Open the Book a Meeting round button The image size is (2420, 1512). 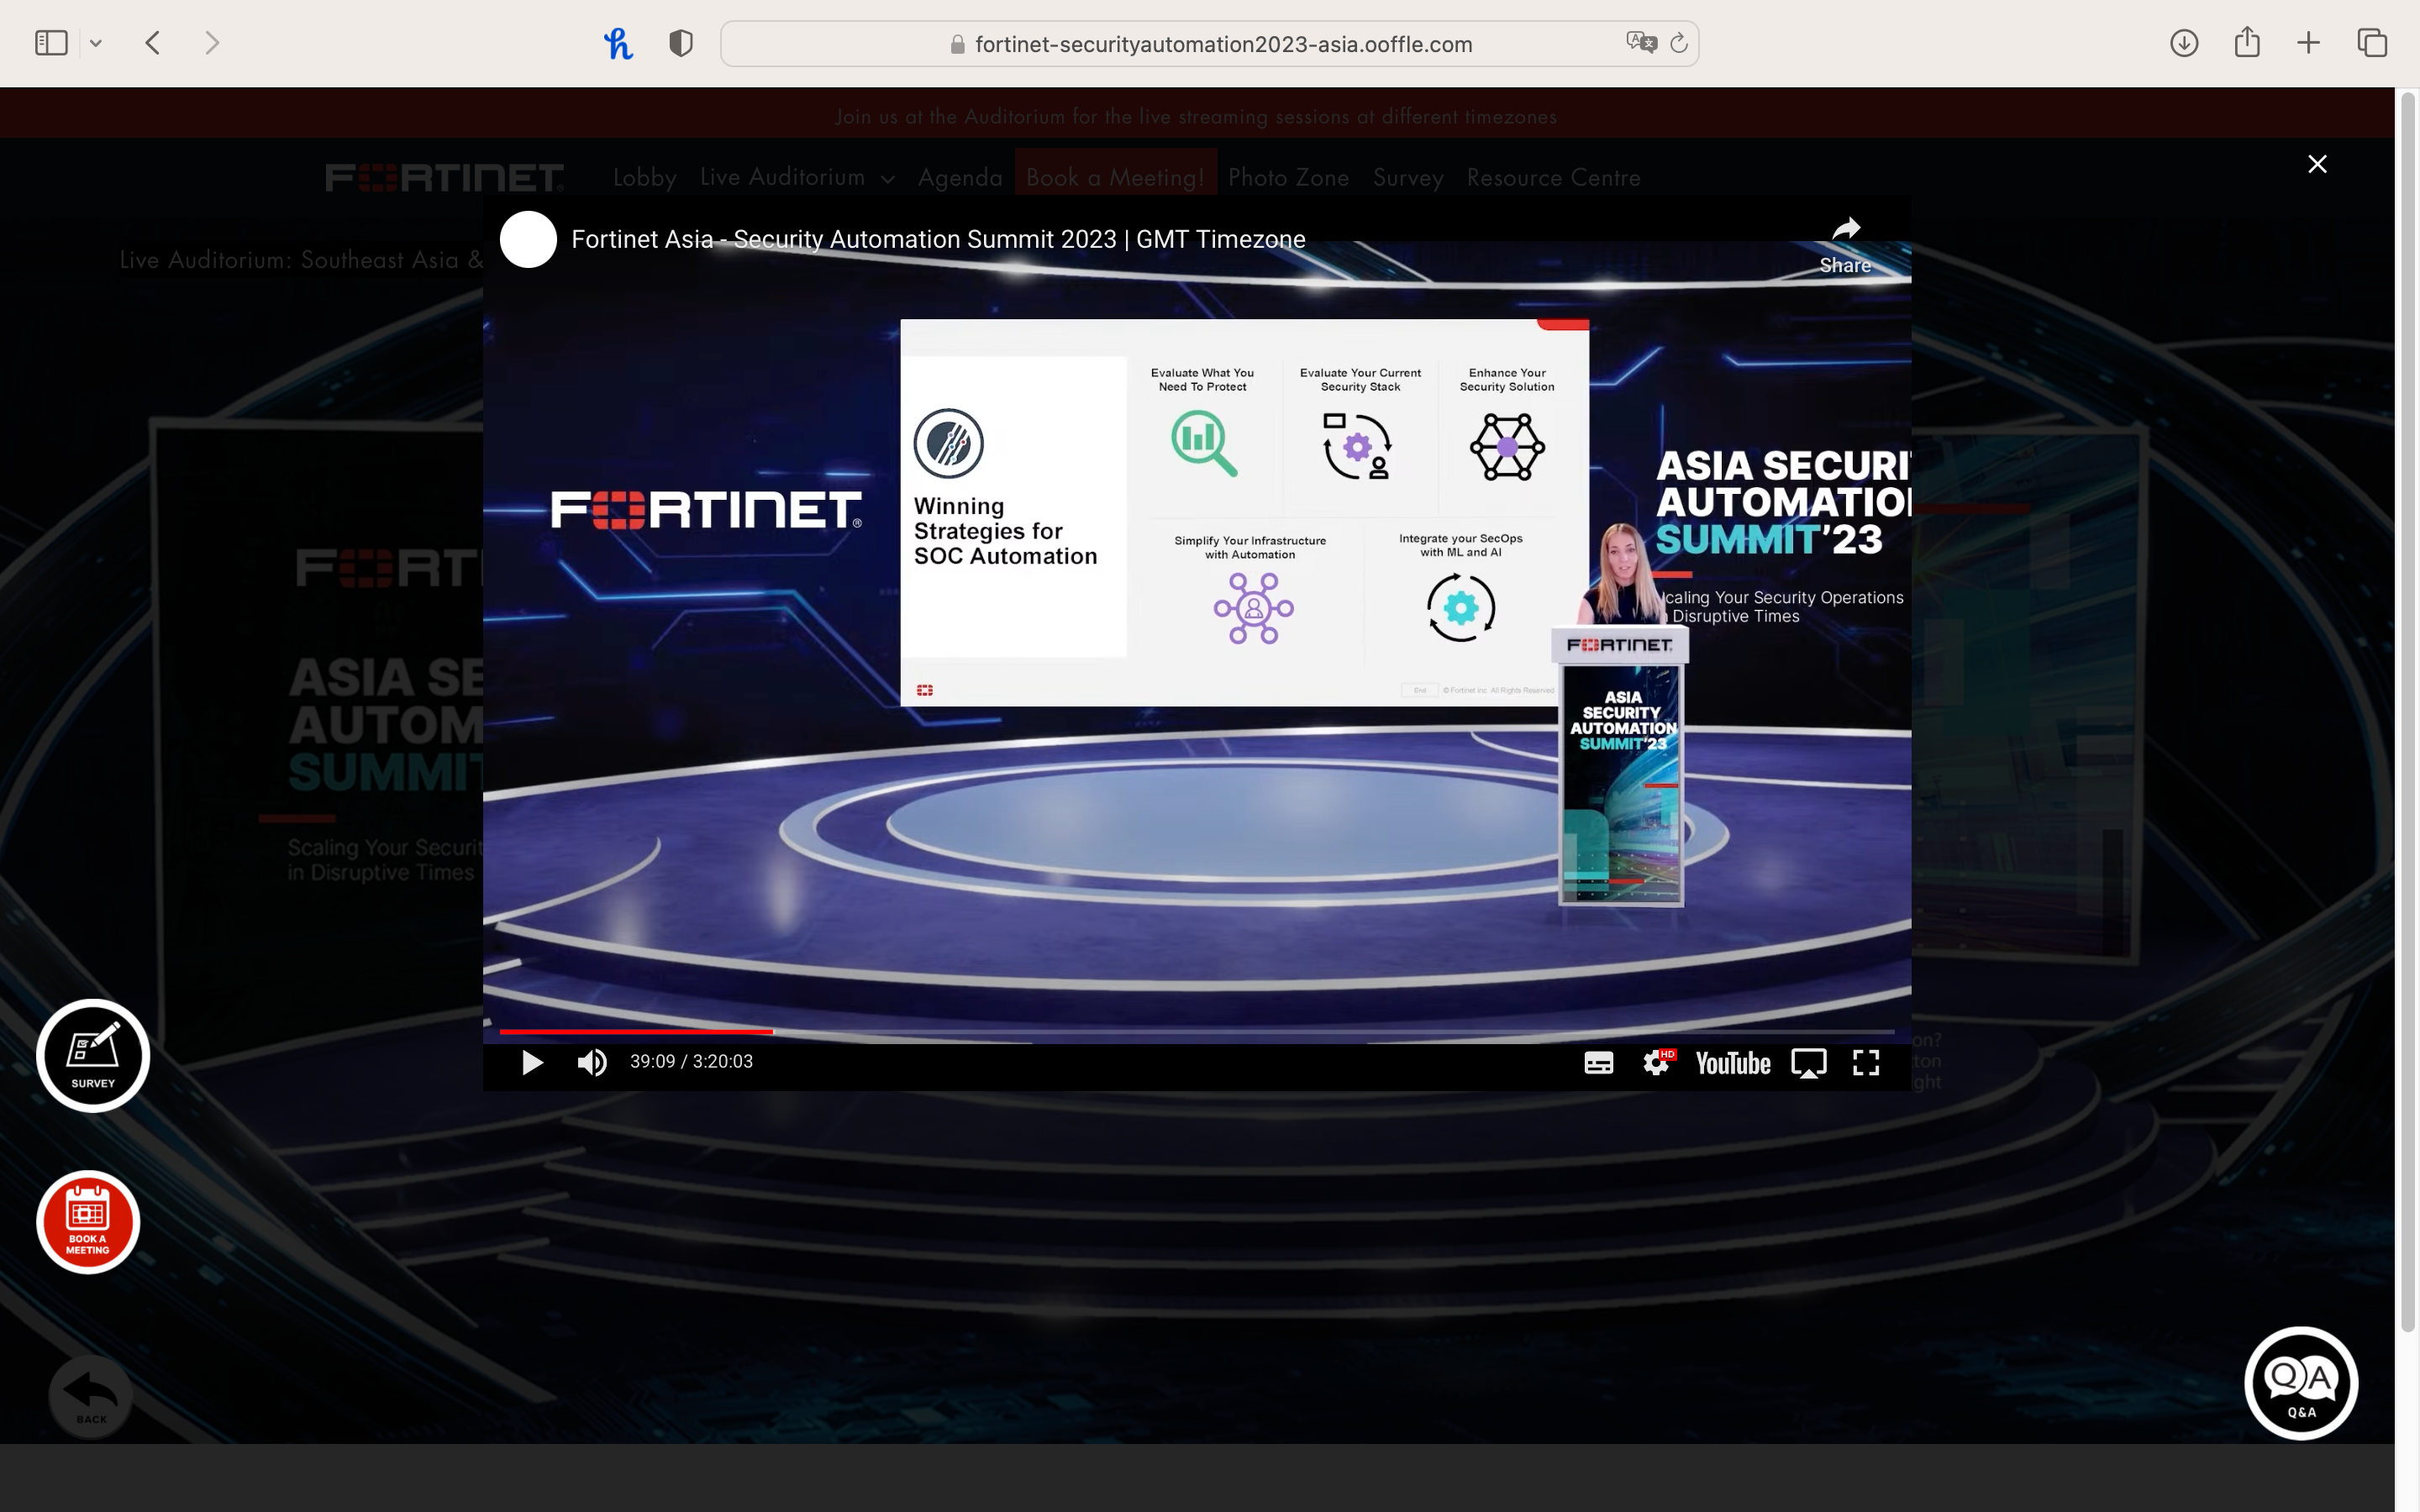(88, 1222)
